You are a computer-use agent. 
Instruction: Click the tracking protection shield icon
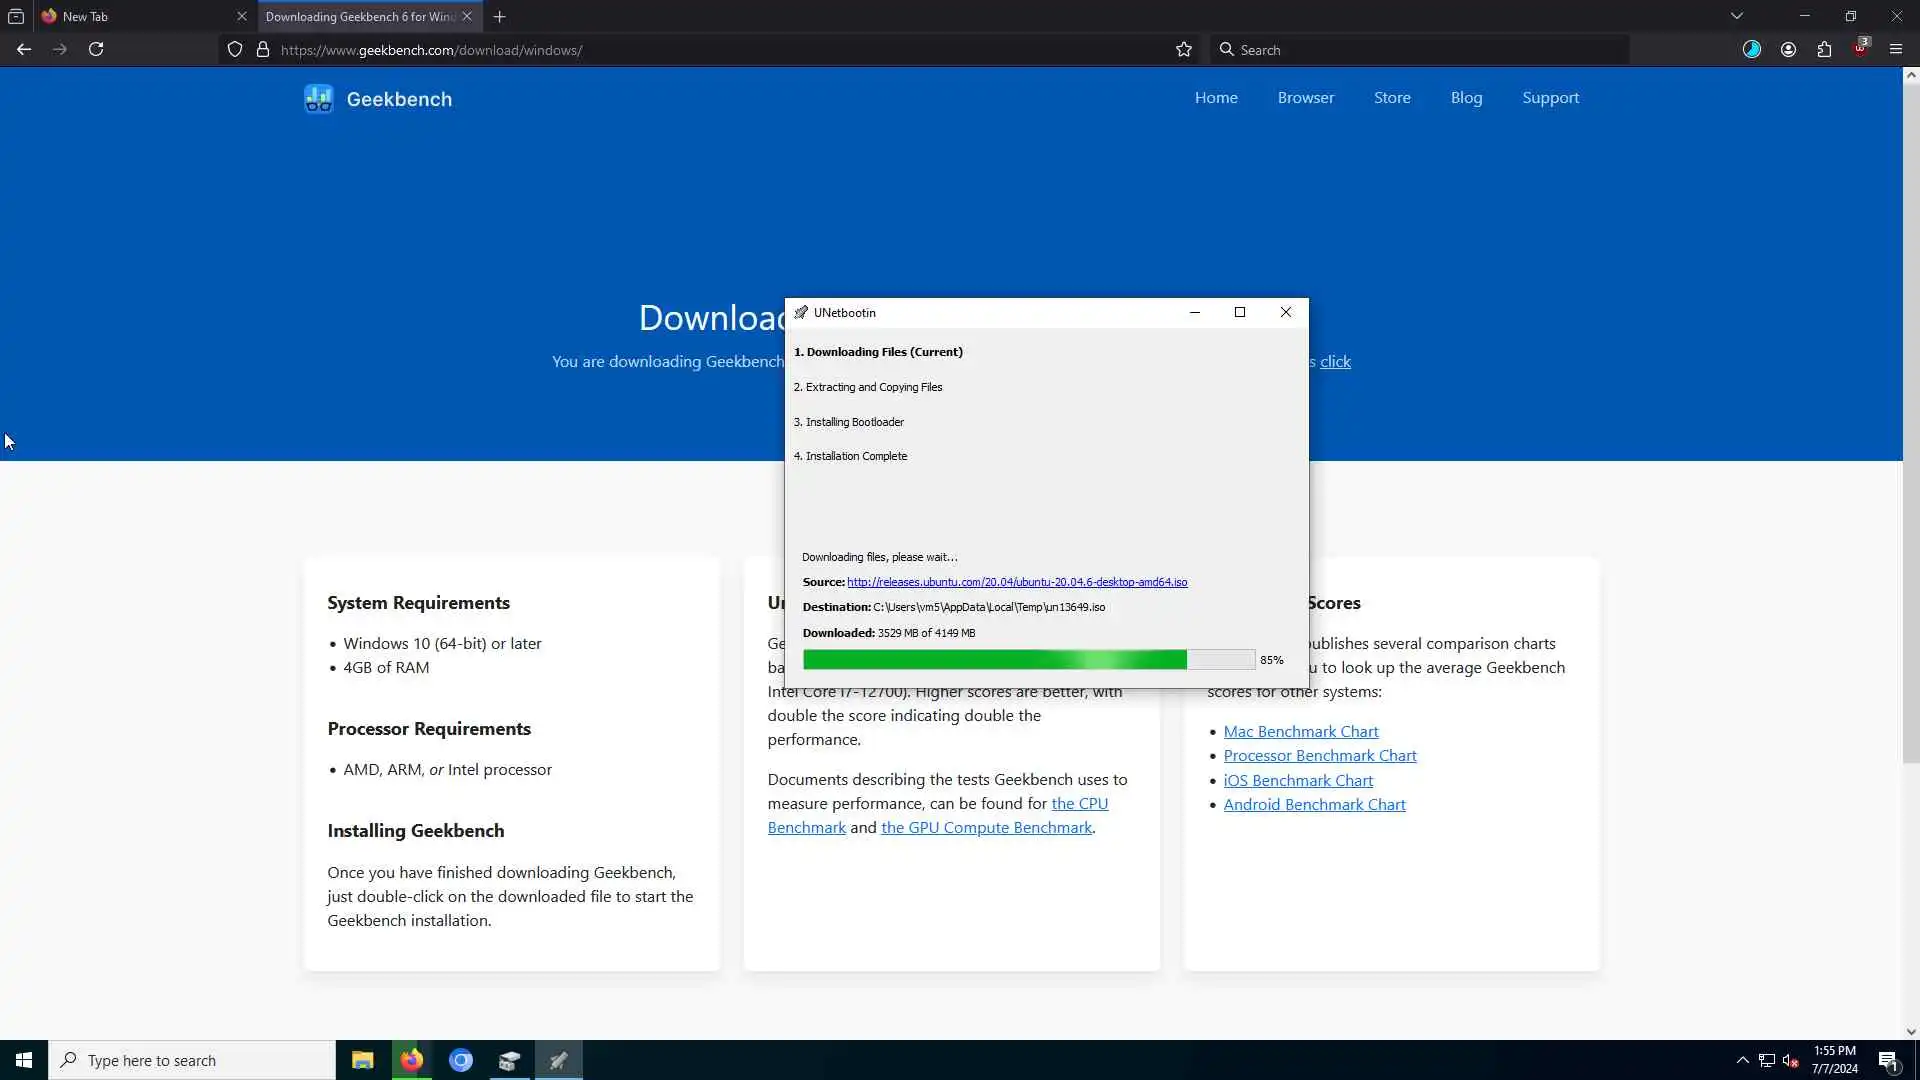point(235,50)
